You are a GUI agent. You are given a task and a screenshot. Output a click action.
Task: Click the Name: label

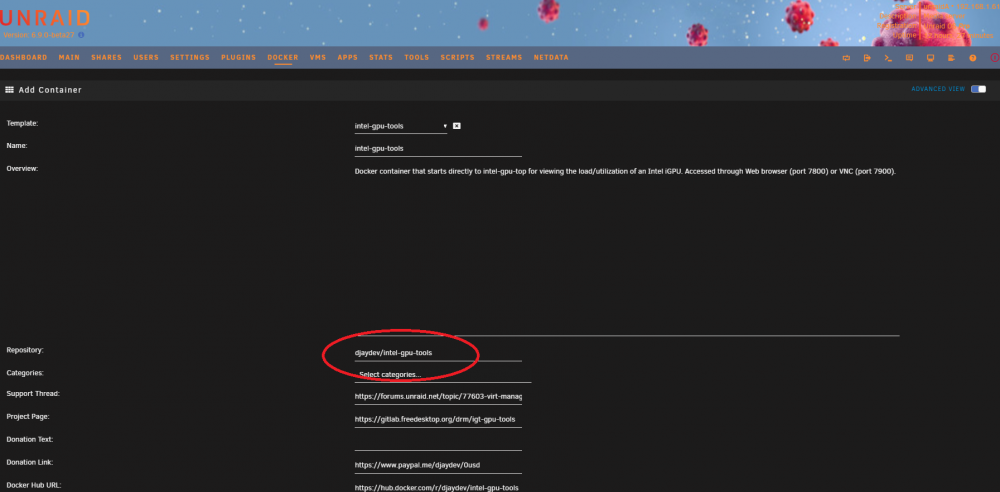(x=17, y=145)
